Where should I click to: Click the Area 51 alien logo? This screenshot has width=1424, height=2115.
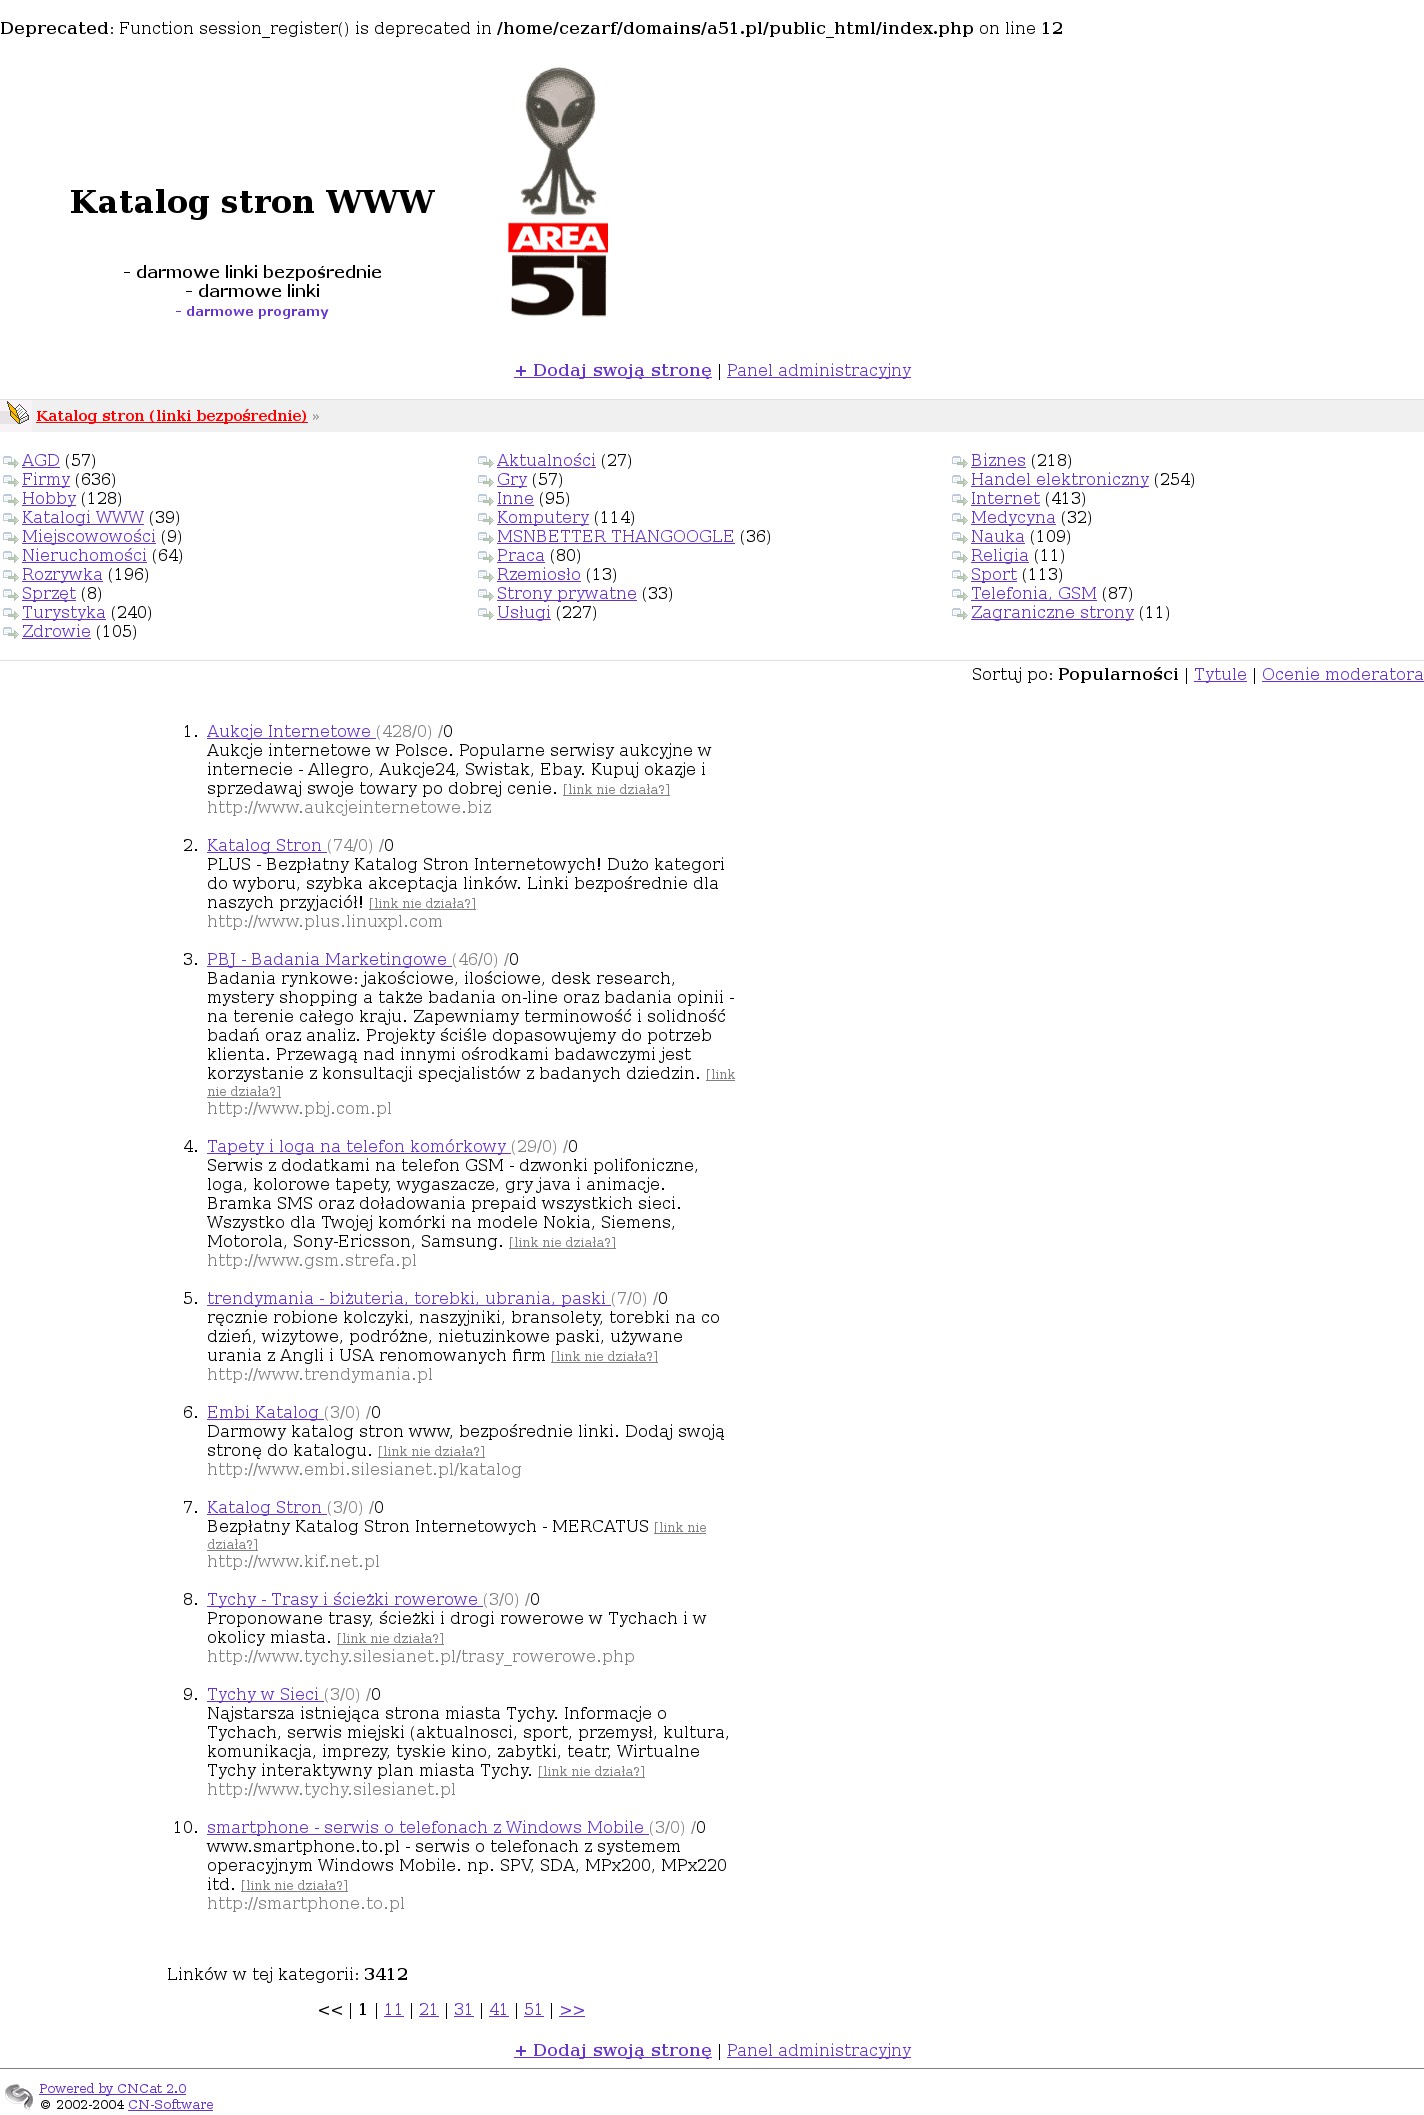(558, 193)
